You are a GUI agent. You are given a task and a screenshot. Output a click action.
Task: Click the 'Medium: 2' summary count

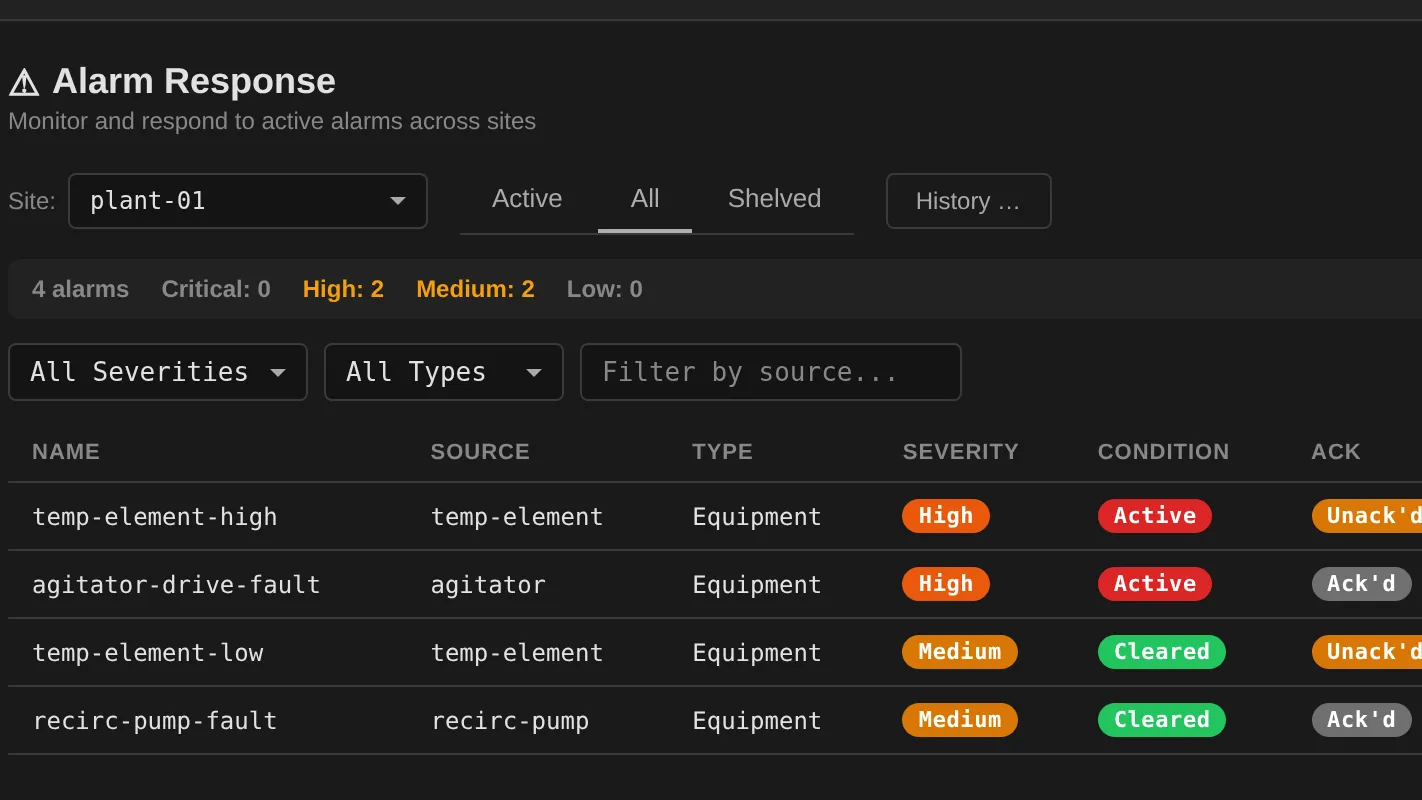475,290
